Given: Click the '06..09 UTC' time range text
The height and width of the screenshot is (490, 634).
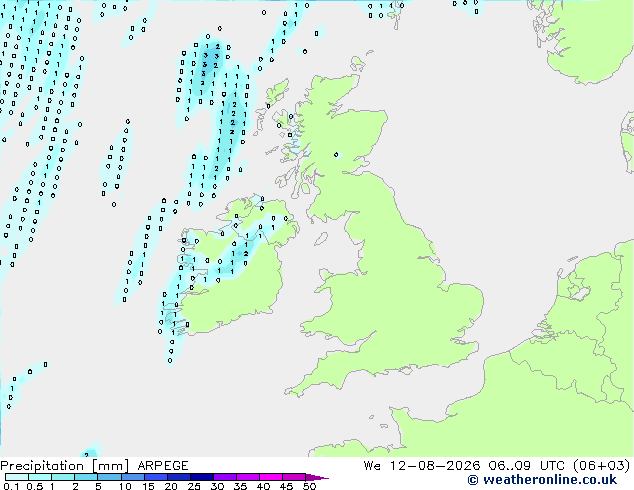Looking at the screenshot, I should 526,465.
